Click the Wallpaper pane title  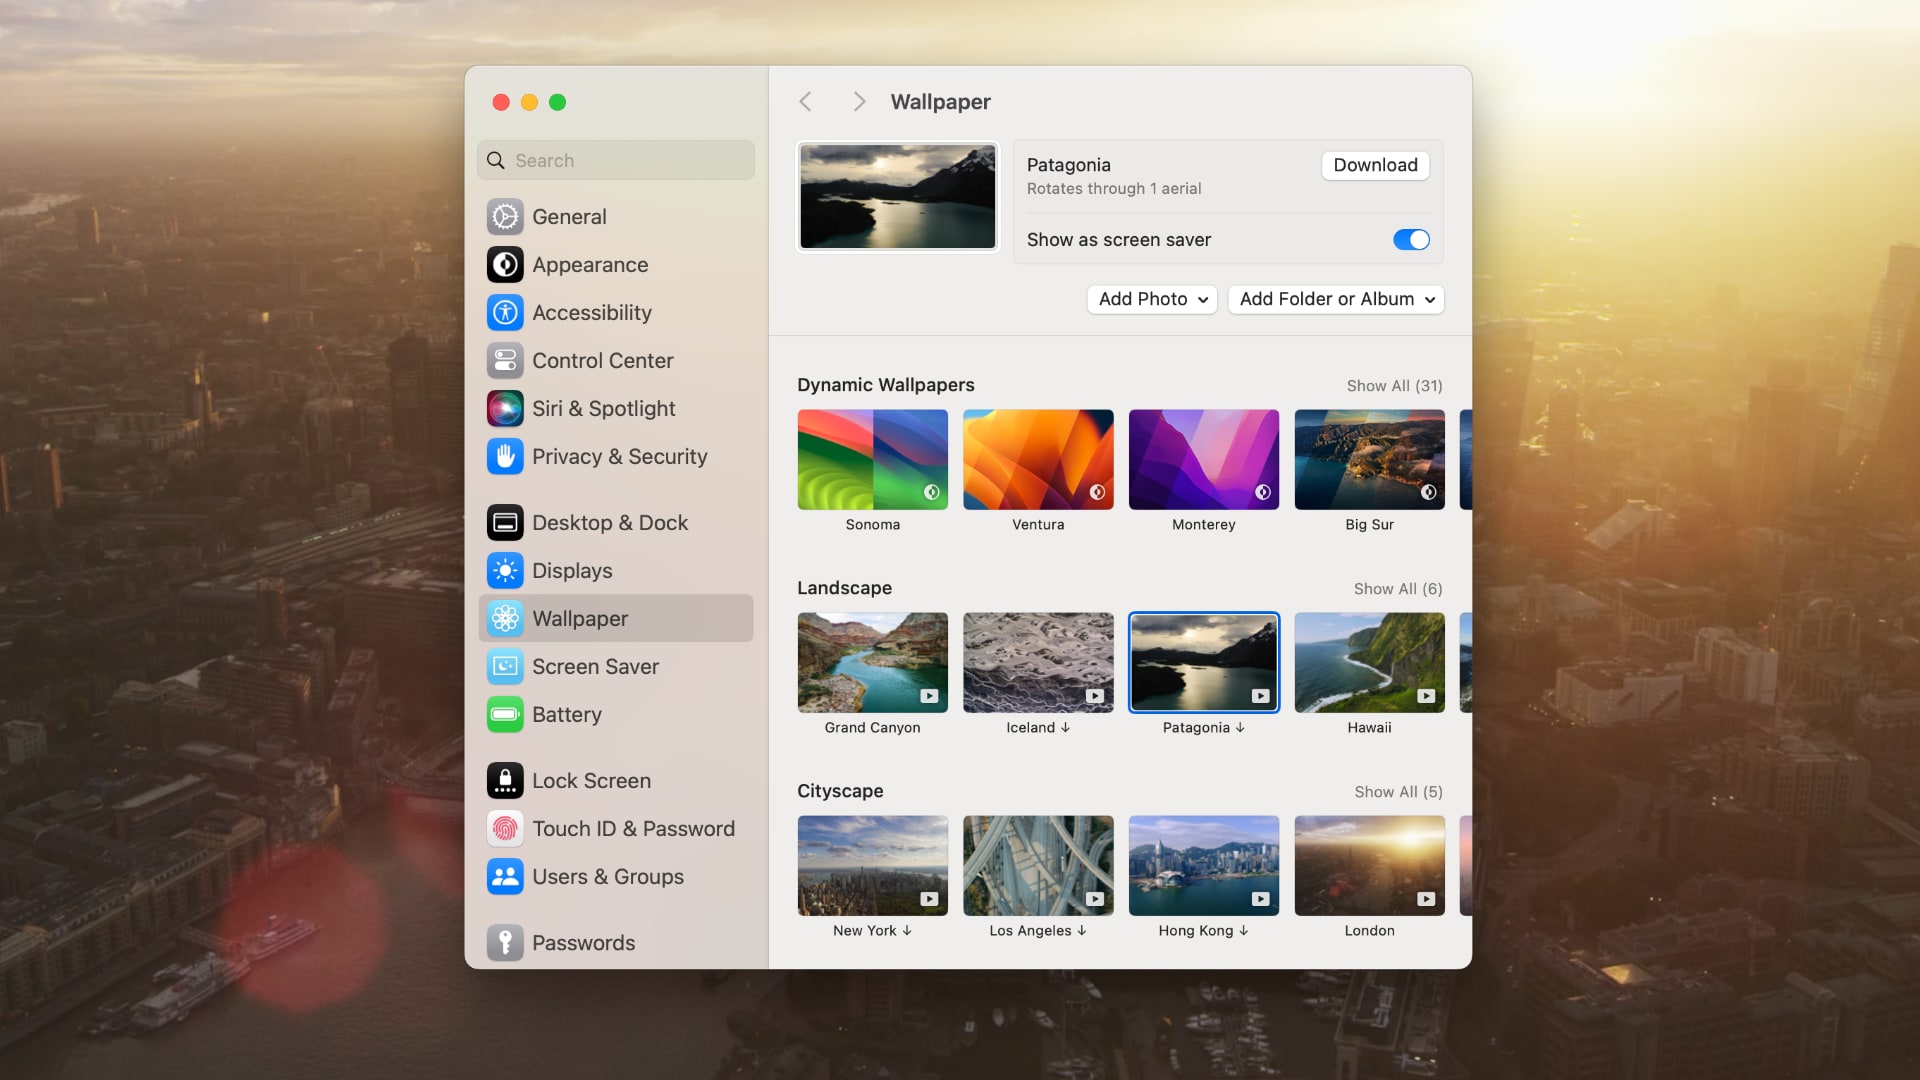point(940,102)
